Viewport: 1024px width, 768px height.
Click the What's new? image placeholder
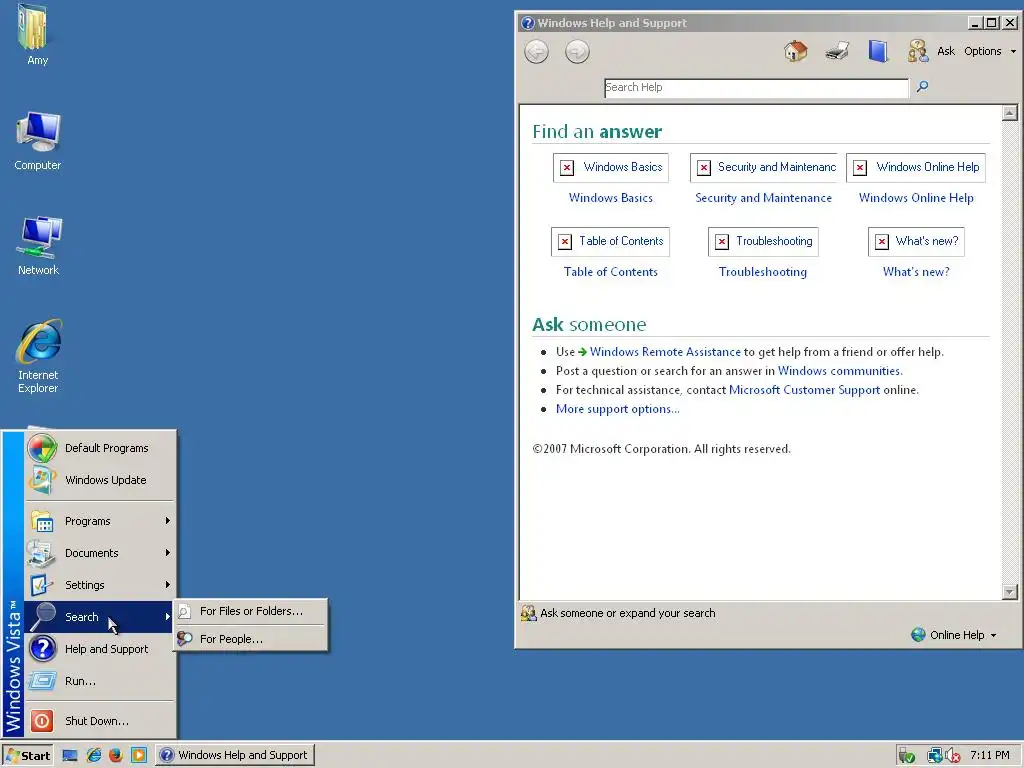[916, 241]
